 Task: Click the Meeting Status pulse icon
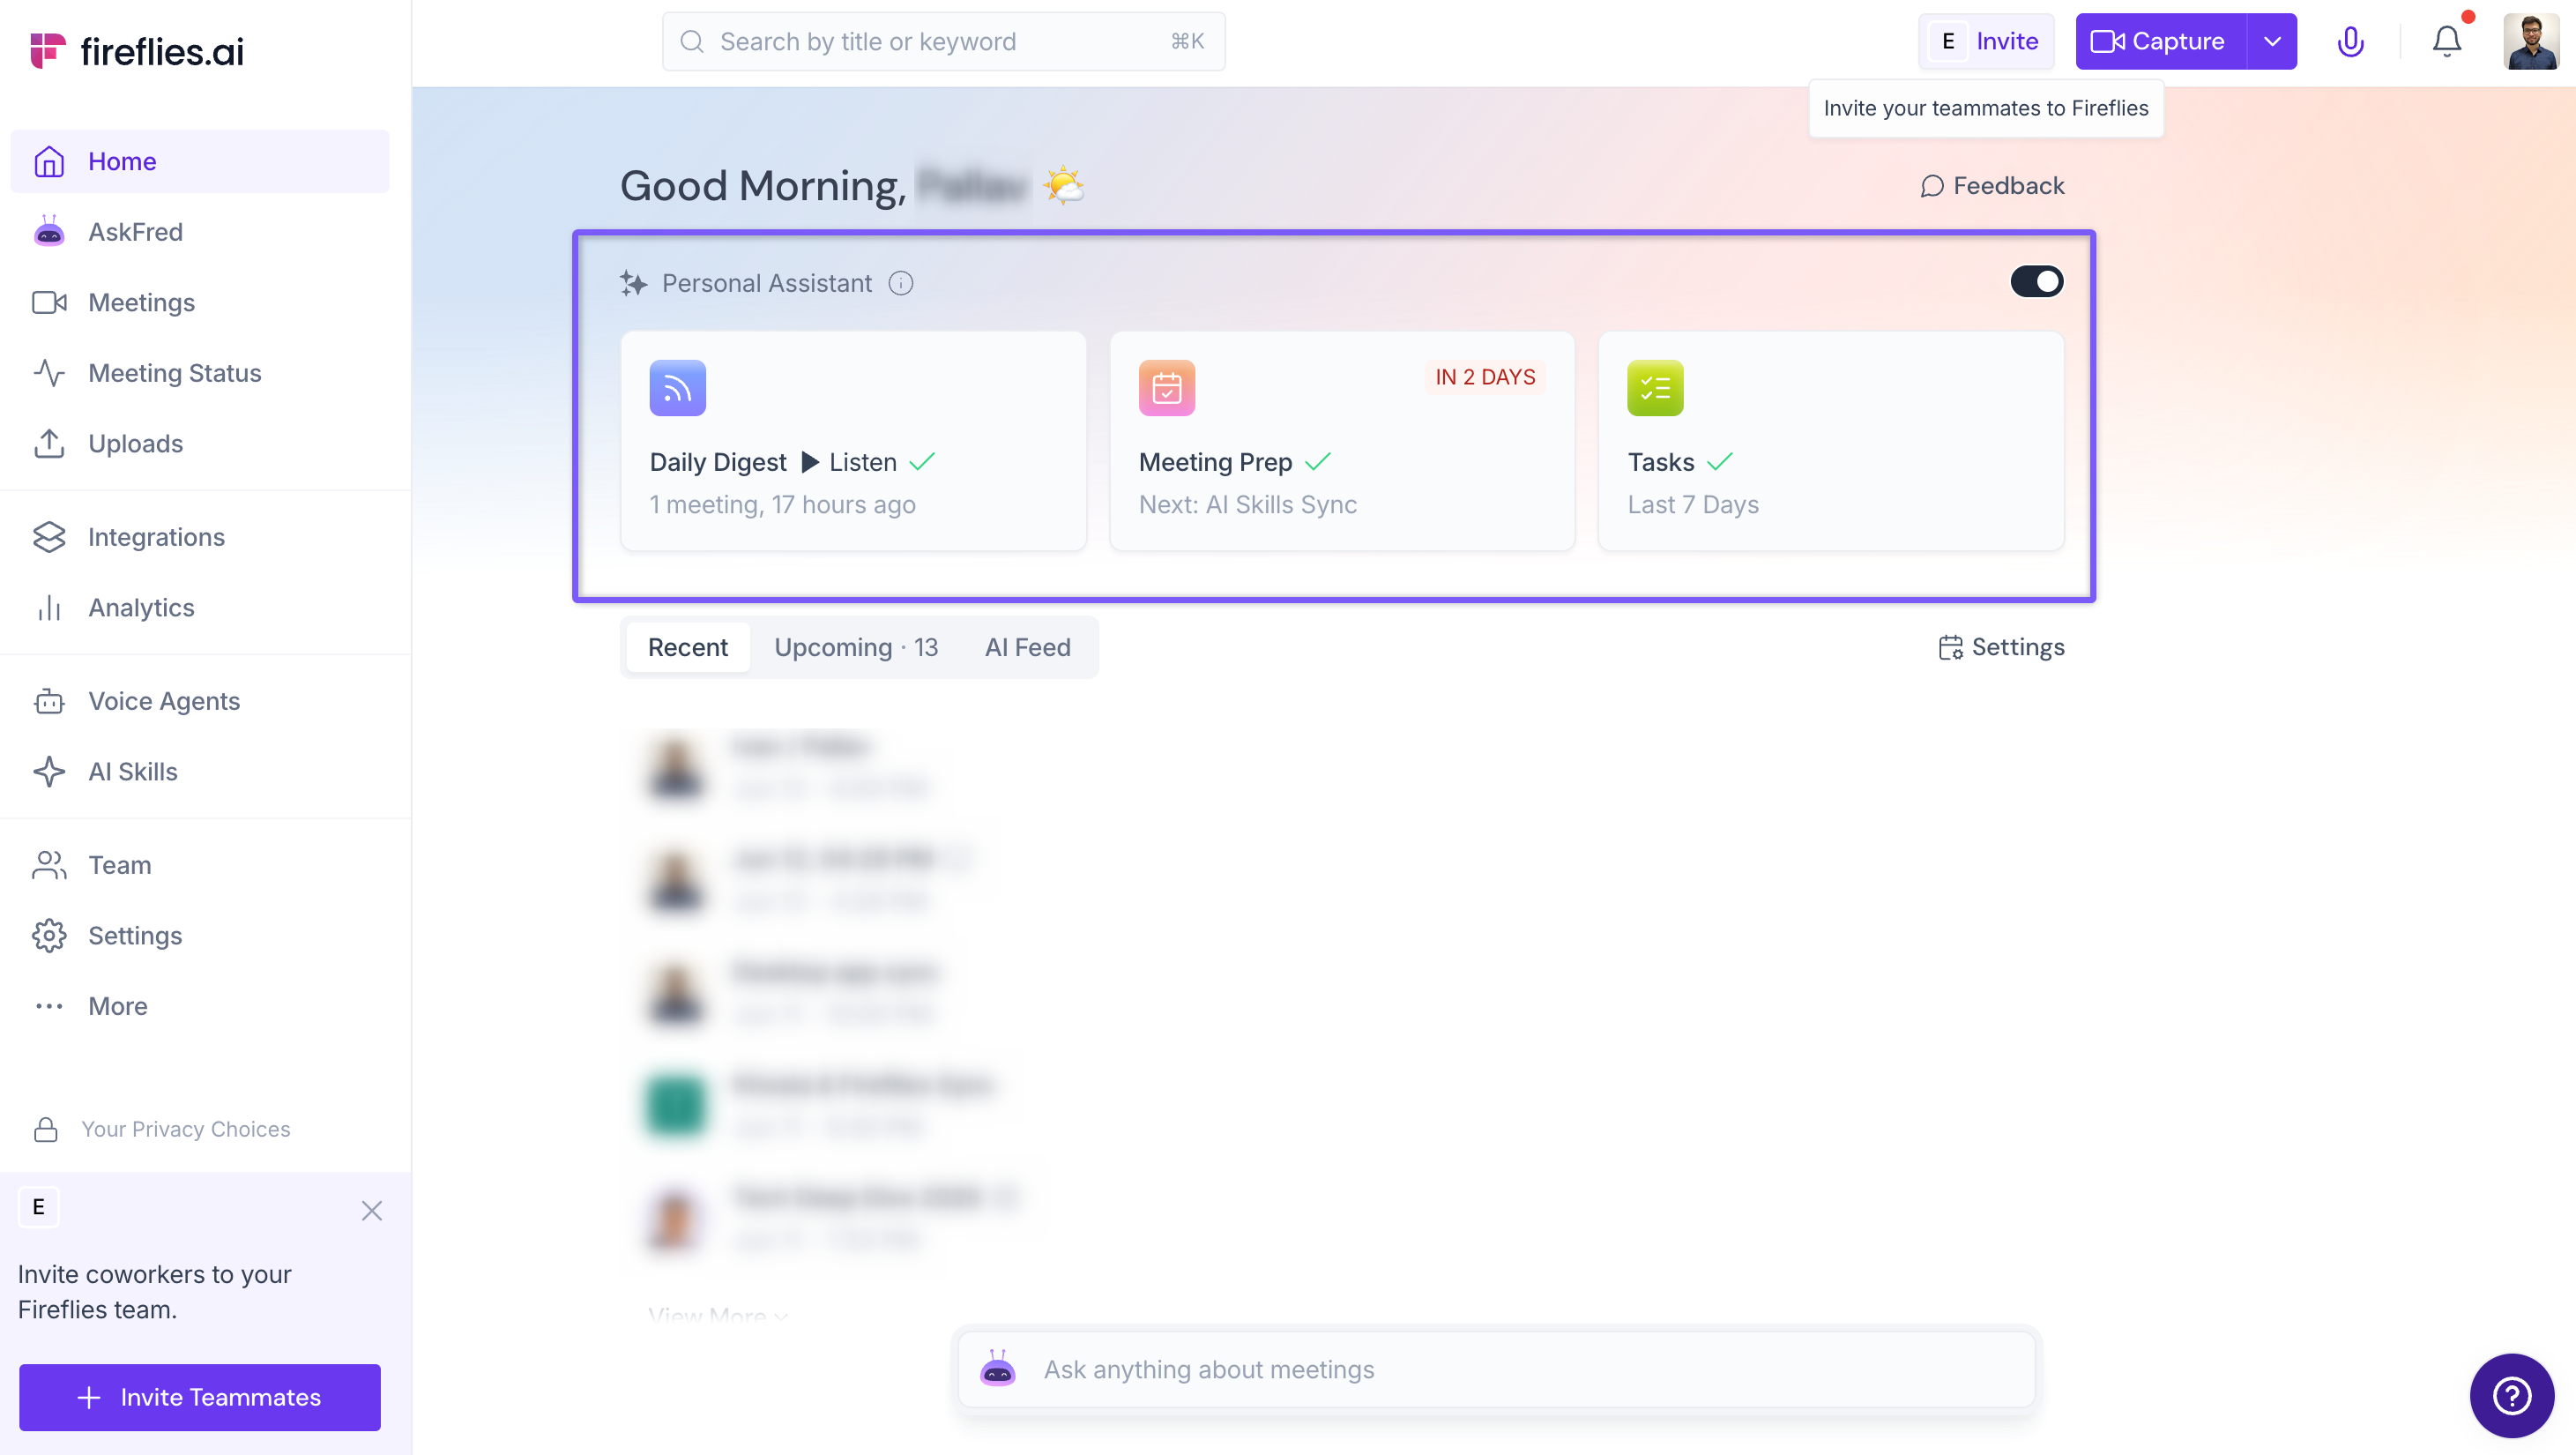click(x=49, y=373)
